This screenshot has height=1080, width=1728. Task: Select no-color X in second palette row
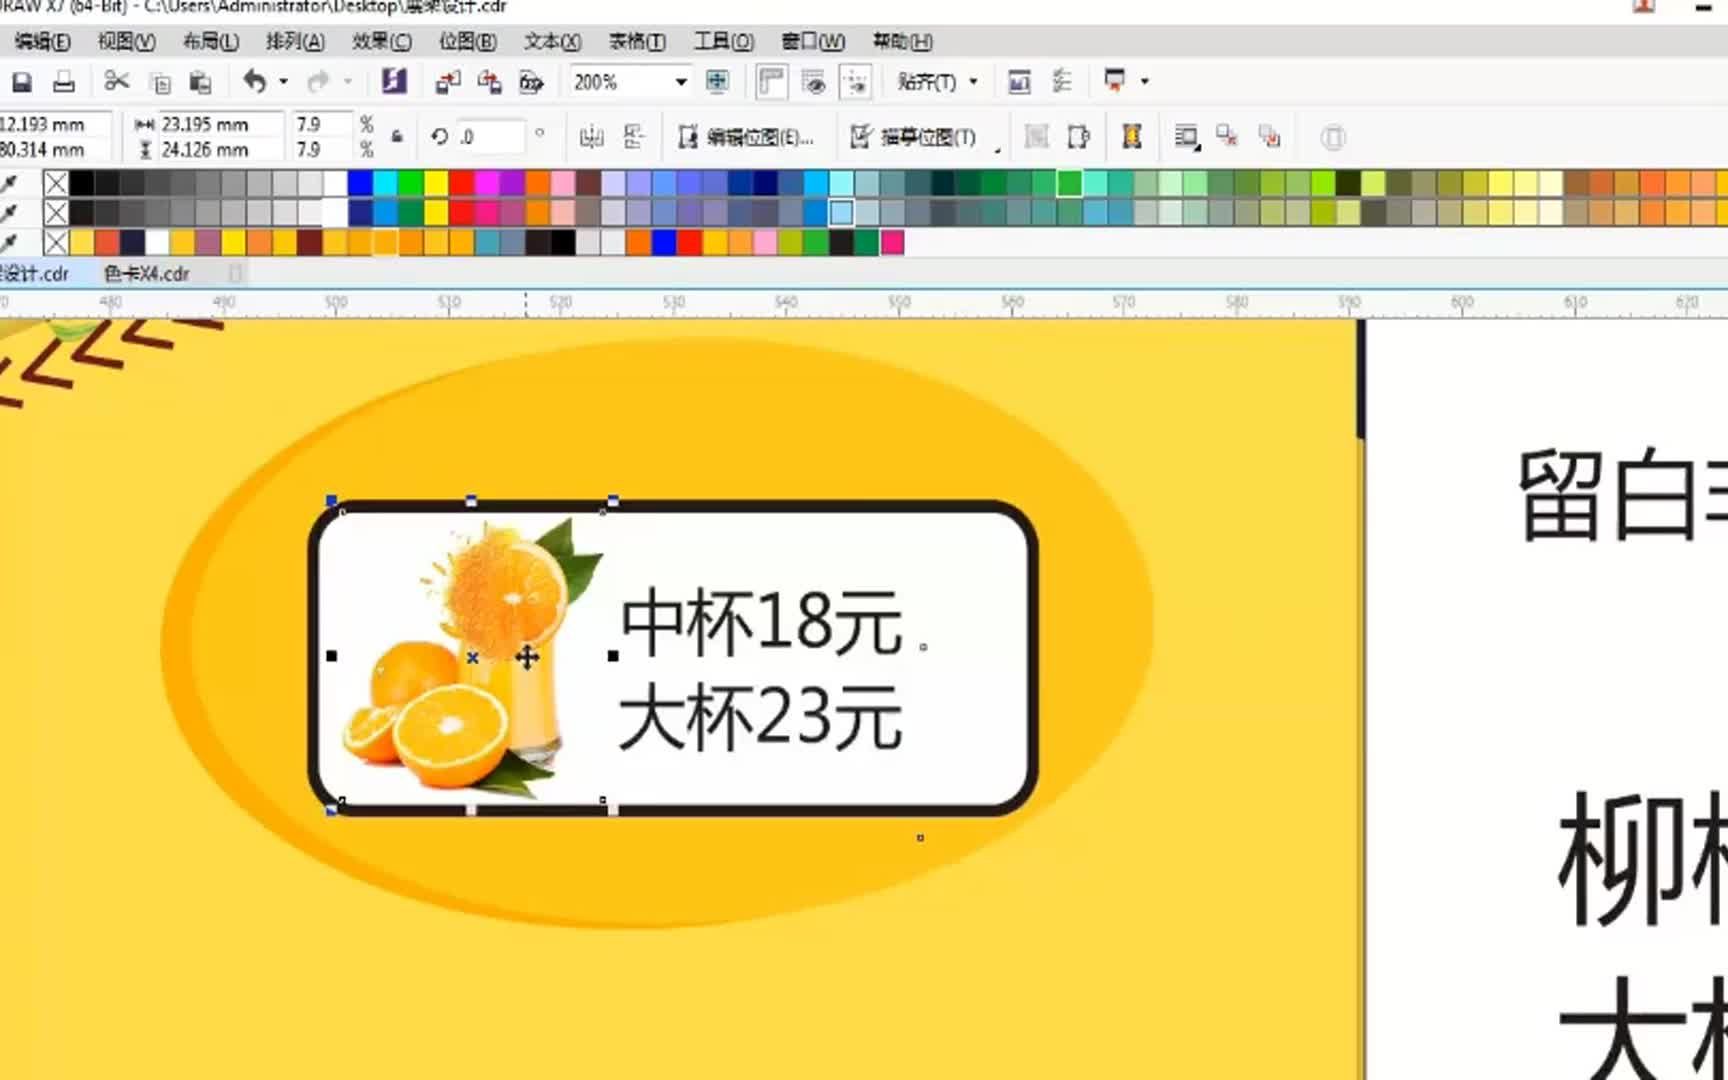tap(56, 212)
